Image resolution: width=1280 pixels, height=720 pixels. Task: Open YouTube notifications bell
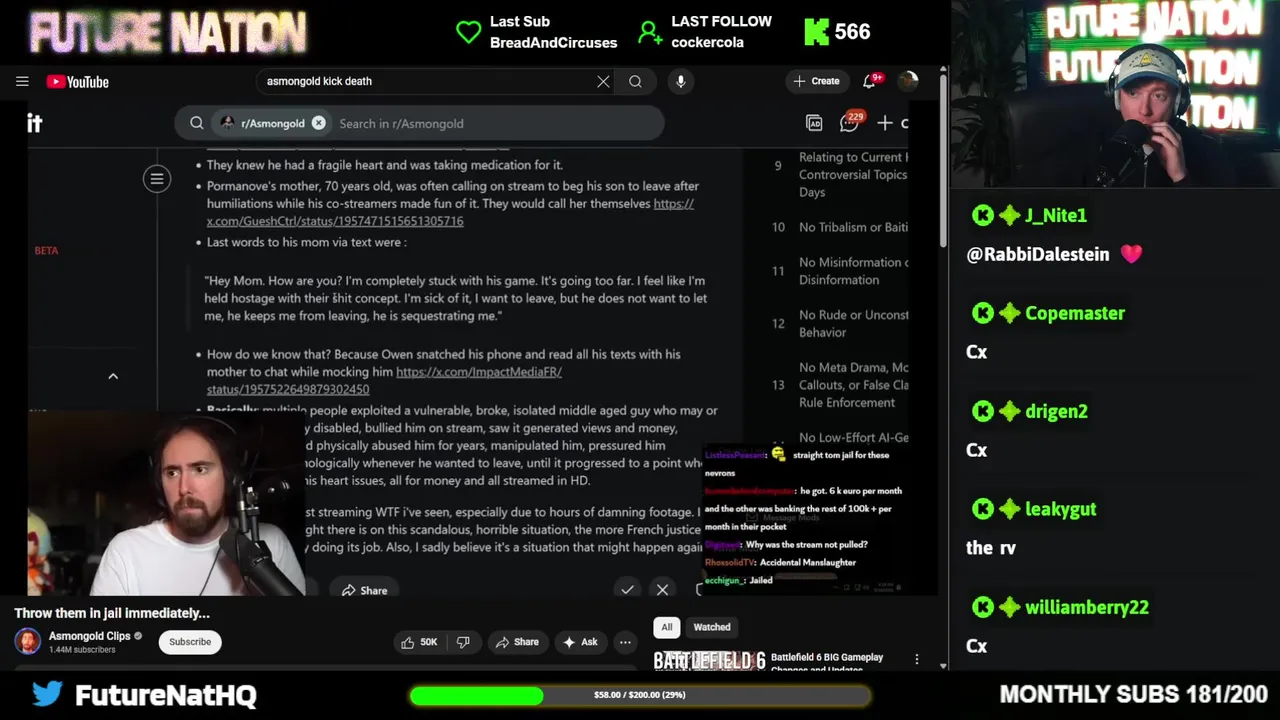click(x=870, y=81)
